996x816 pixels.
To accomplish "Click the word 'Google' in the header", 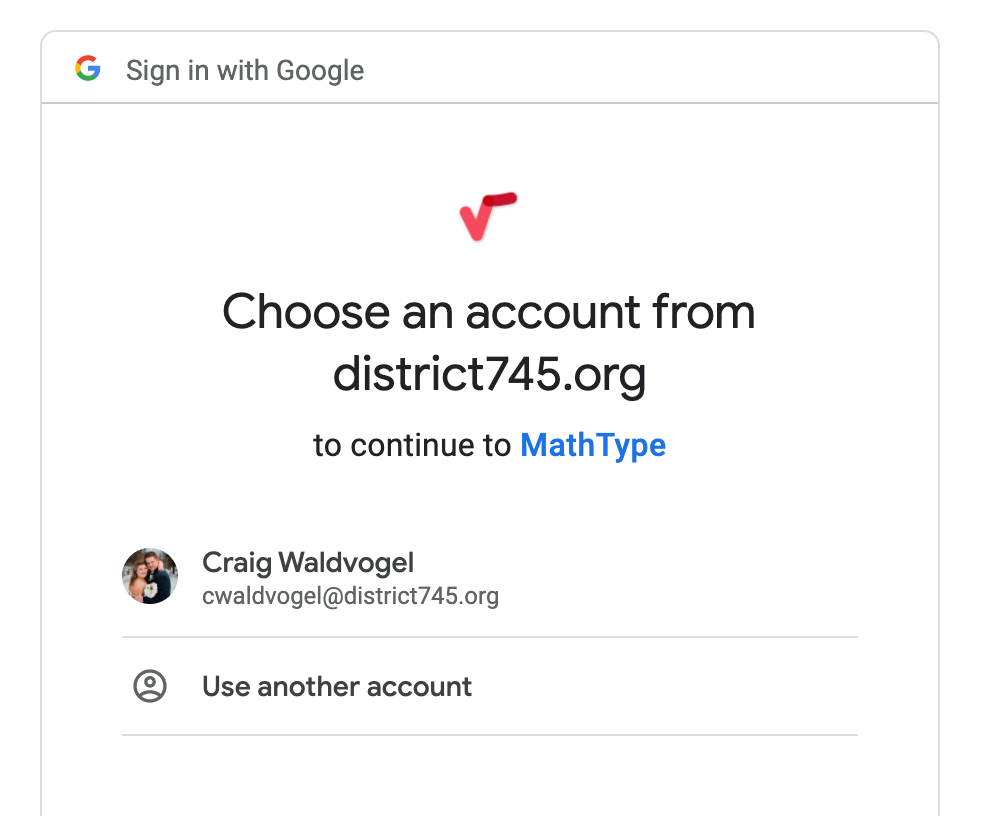I will (x=320, y=70).
